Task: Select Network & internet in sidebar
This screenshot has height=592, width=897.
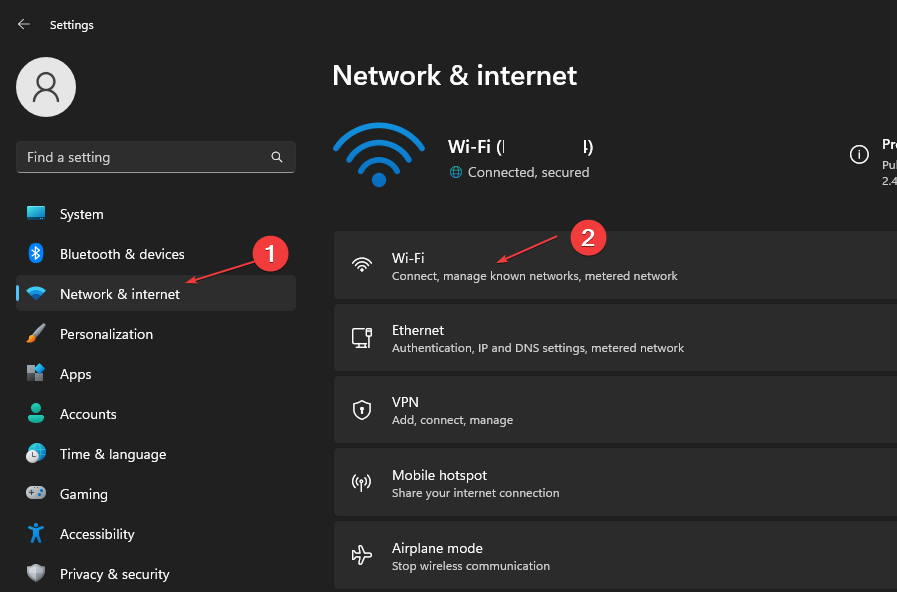Action: (120, 294)
